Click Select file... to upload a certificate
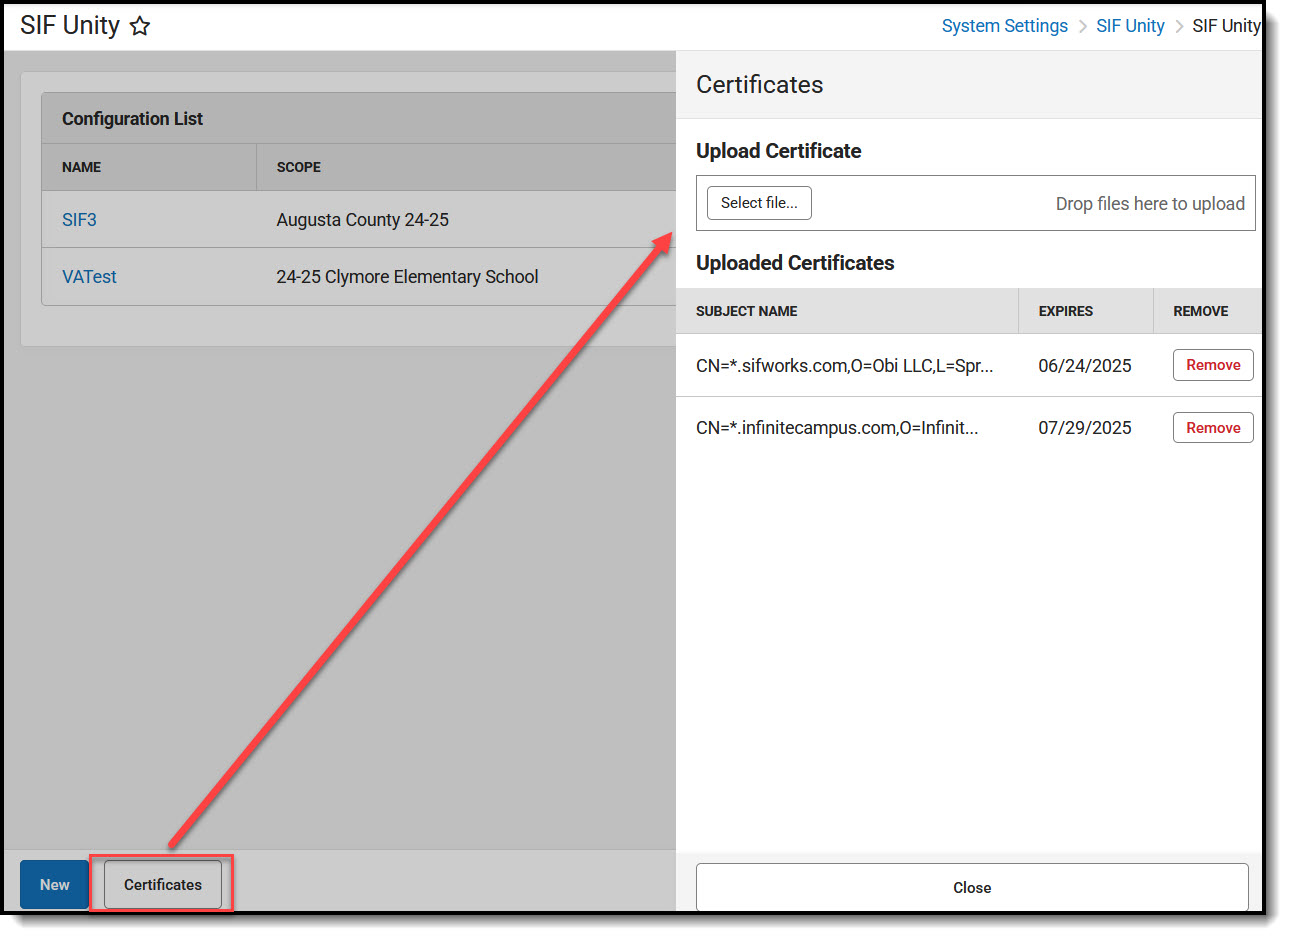This screenshot has height=939, width=1290. (x=759, y=203)
